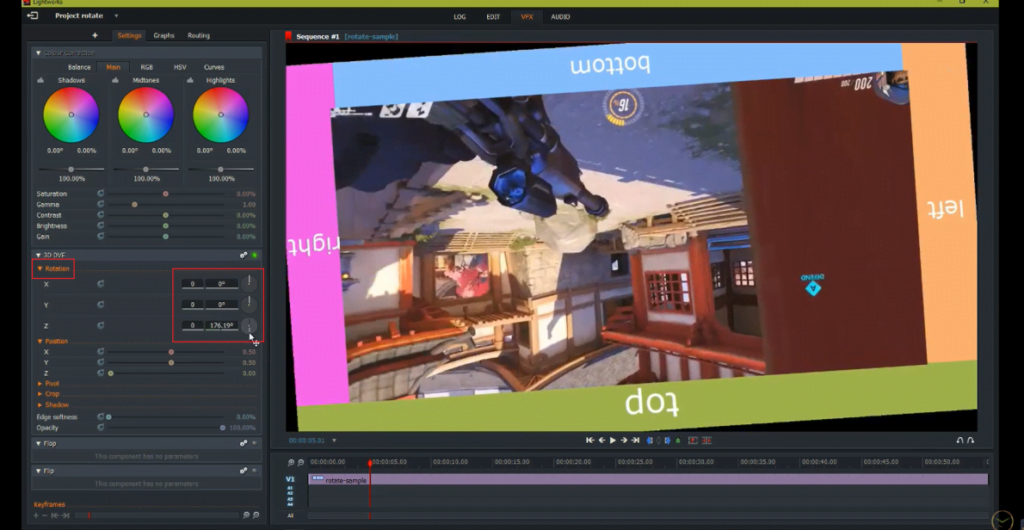Step back one frame in the viewer
The height and width of the screenshot is (530, 1024).
pyautogui.click(x=601, y=441)
